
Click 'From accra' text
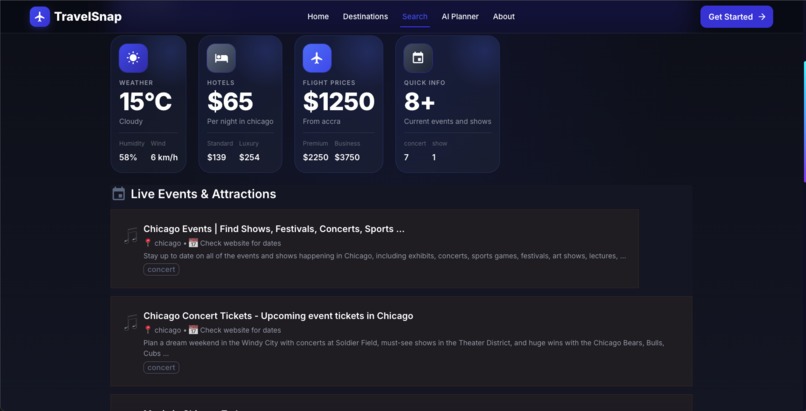click(x=321, y=122)
